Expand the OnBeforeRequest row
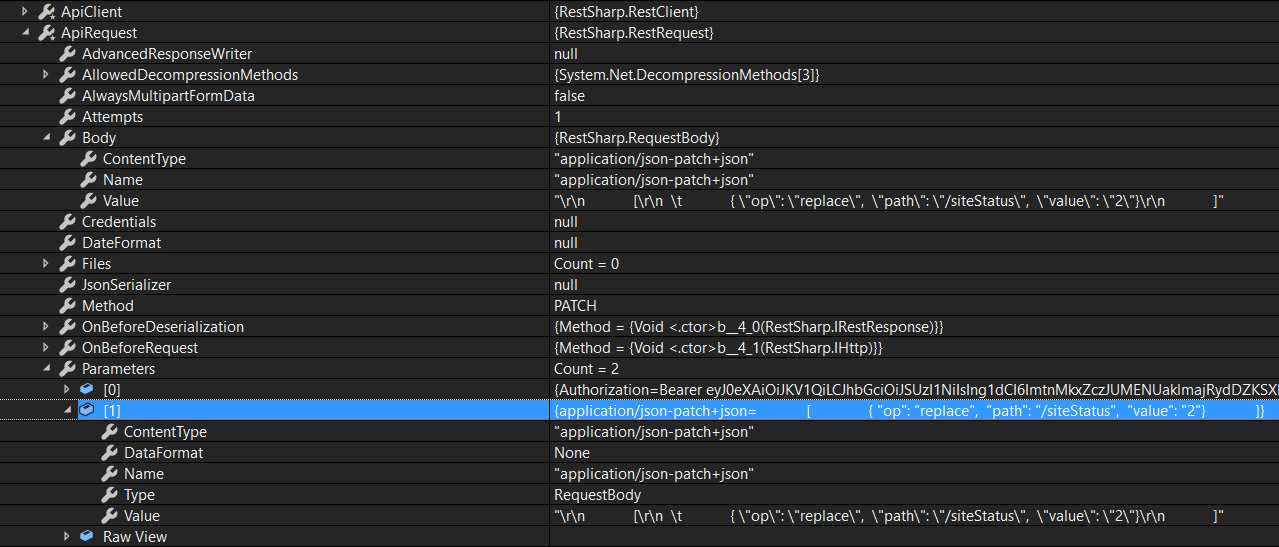 46,348
